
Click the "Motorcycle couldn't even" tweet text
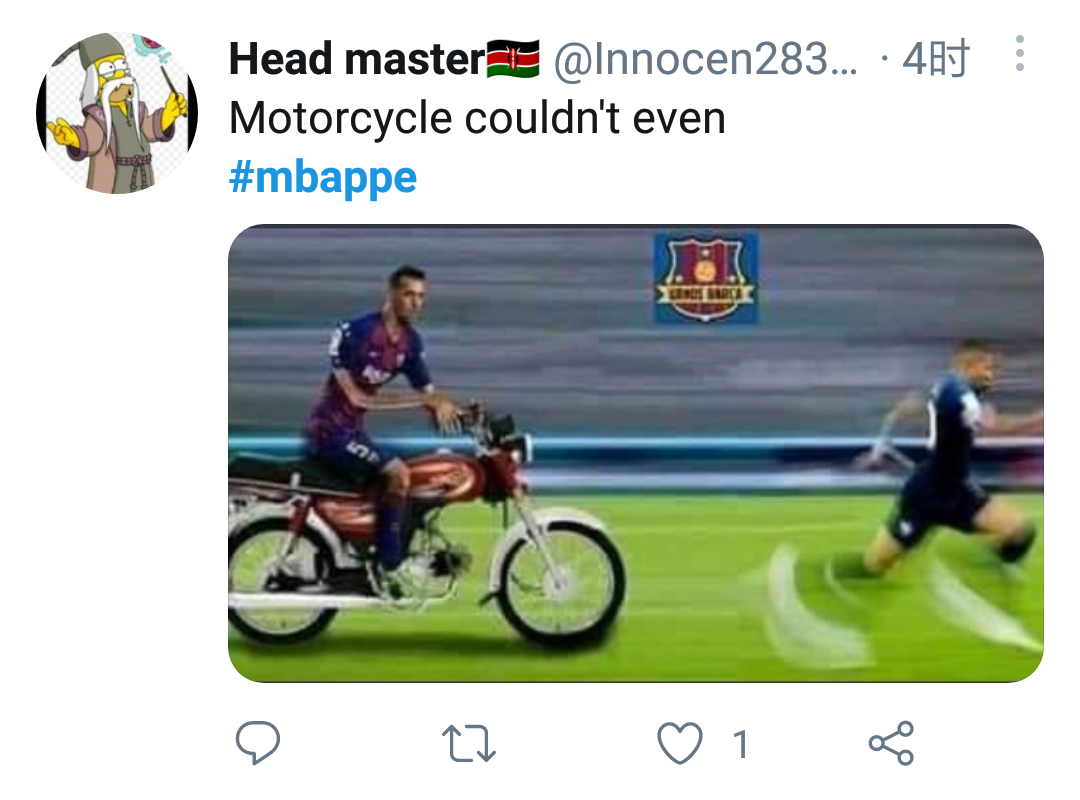476,119
